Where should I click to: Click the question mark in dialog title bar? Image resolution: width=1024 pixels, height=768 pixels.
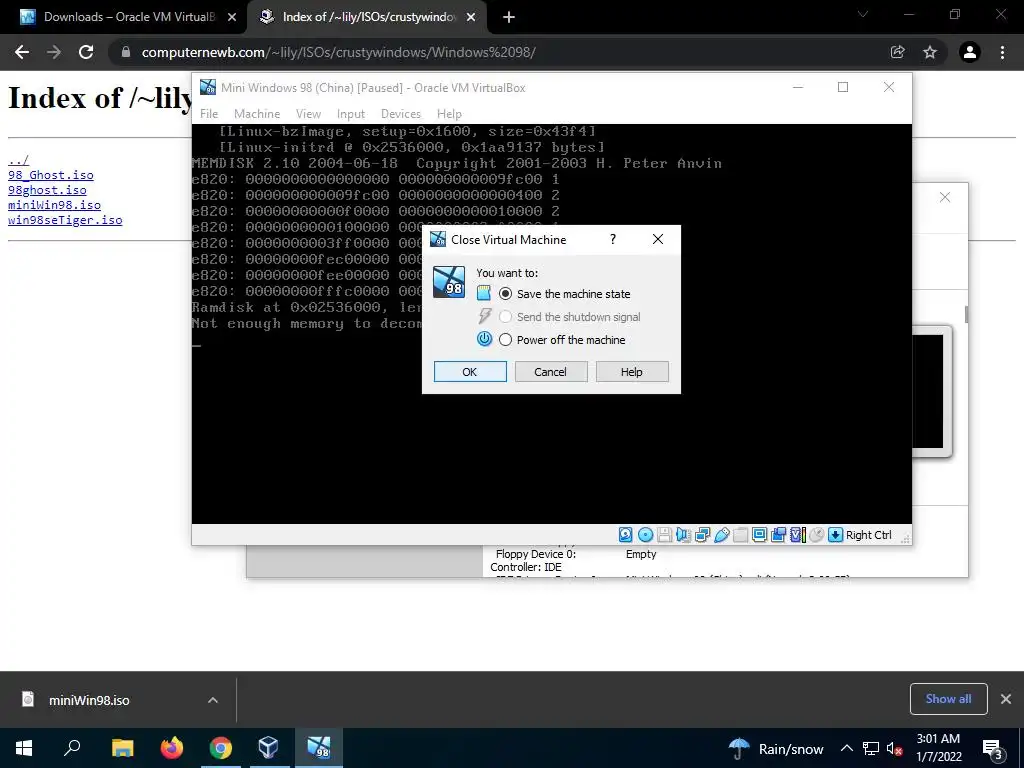click(x=613, y=239)
